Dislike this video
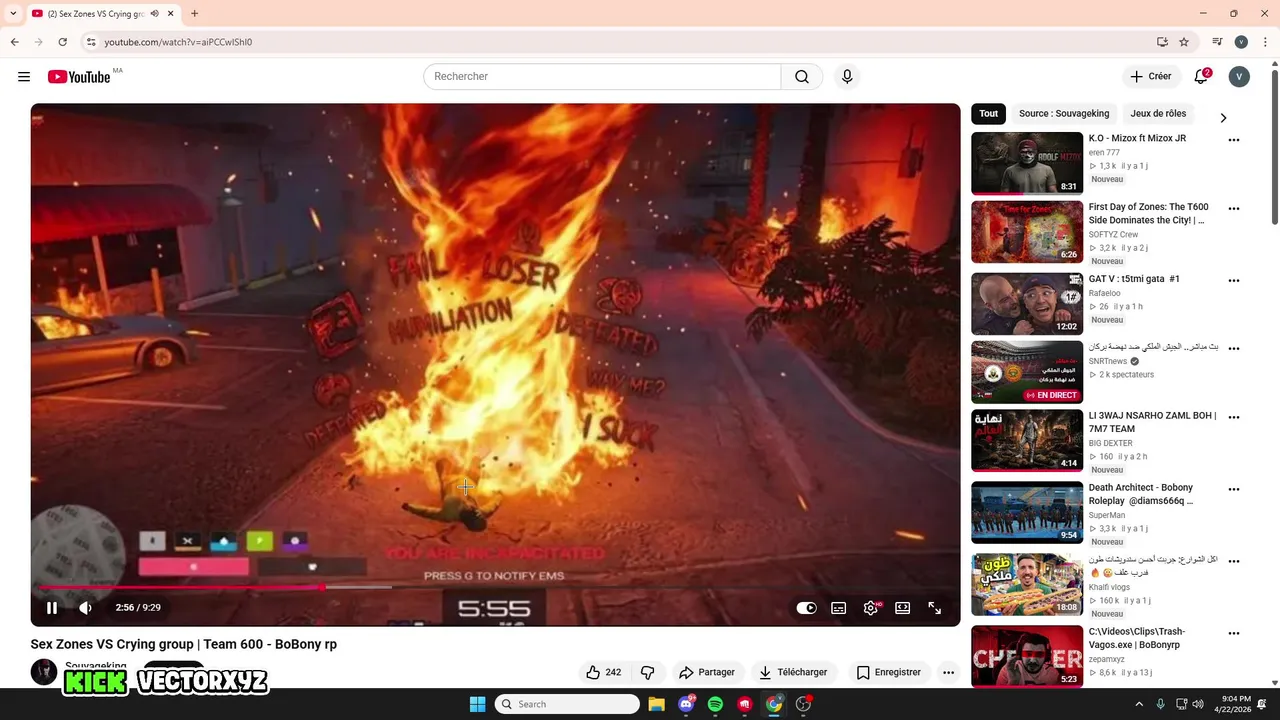The width and height of the screenshot is (1280, 720). point(647,673)
